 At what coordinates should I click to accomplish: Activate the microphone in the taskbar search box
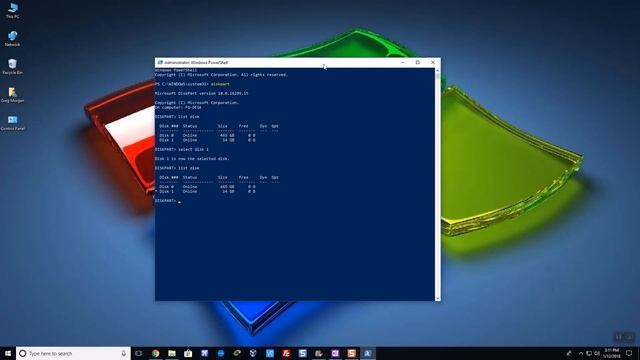tap(124, 353)
